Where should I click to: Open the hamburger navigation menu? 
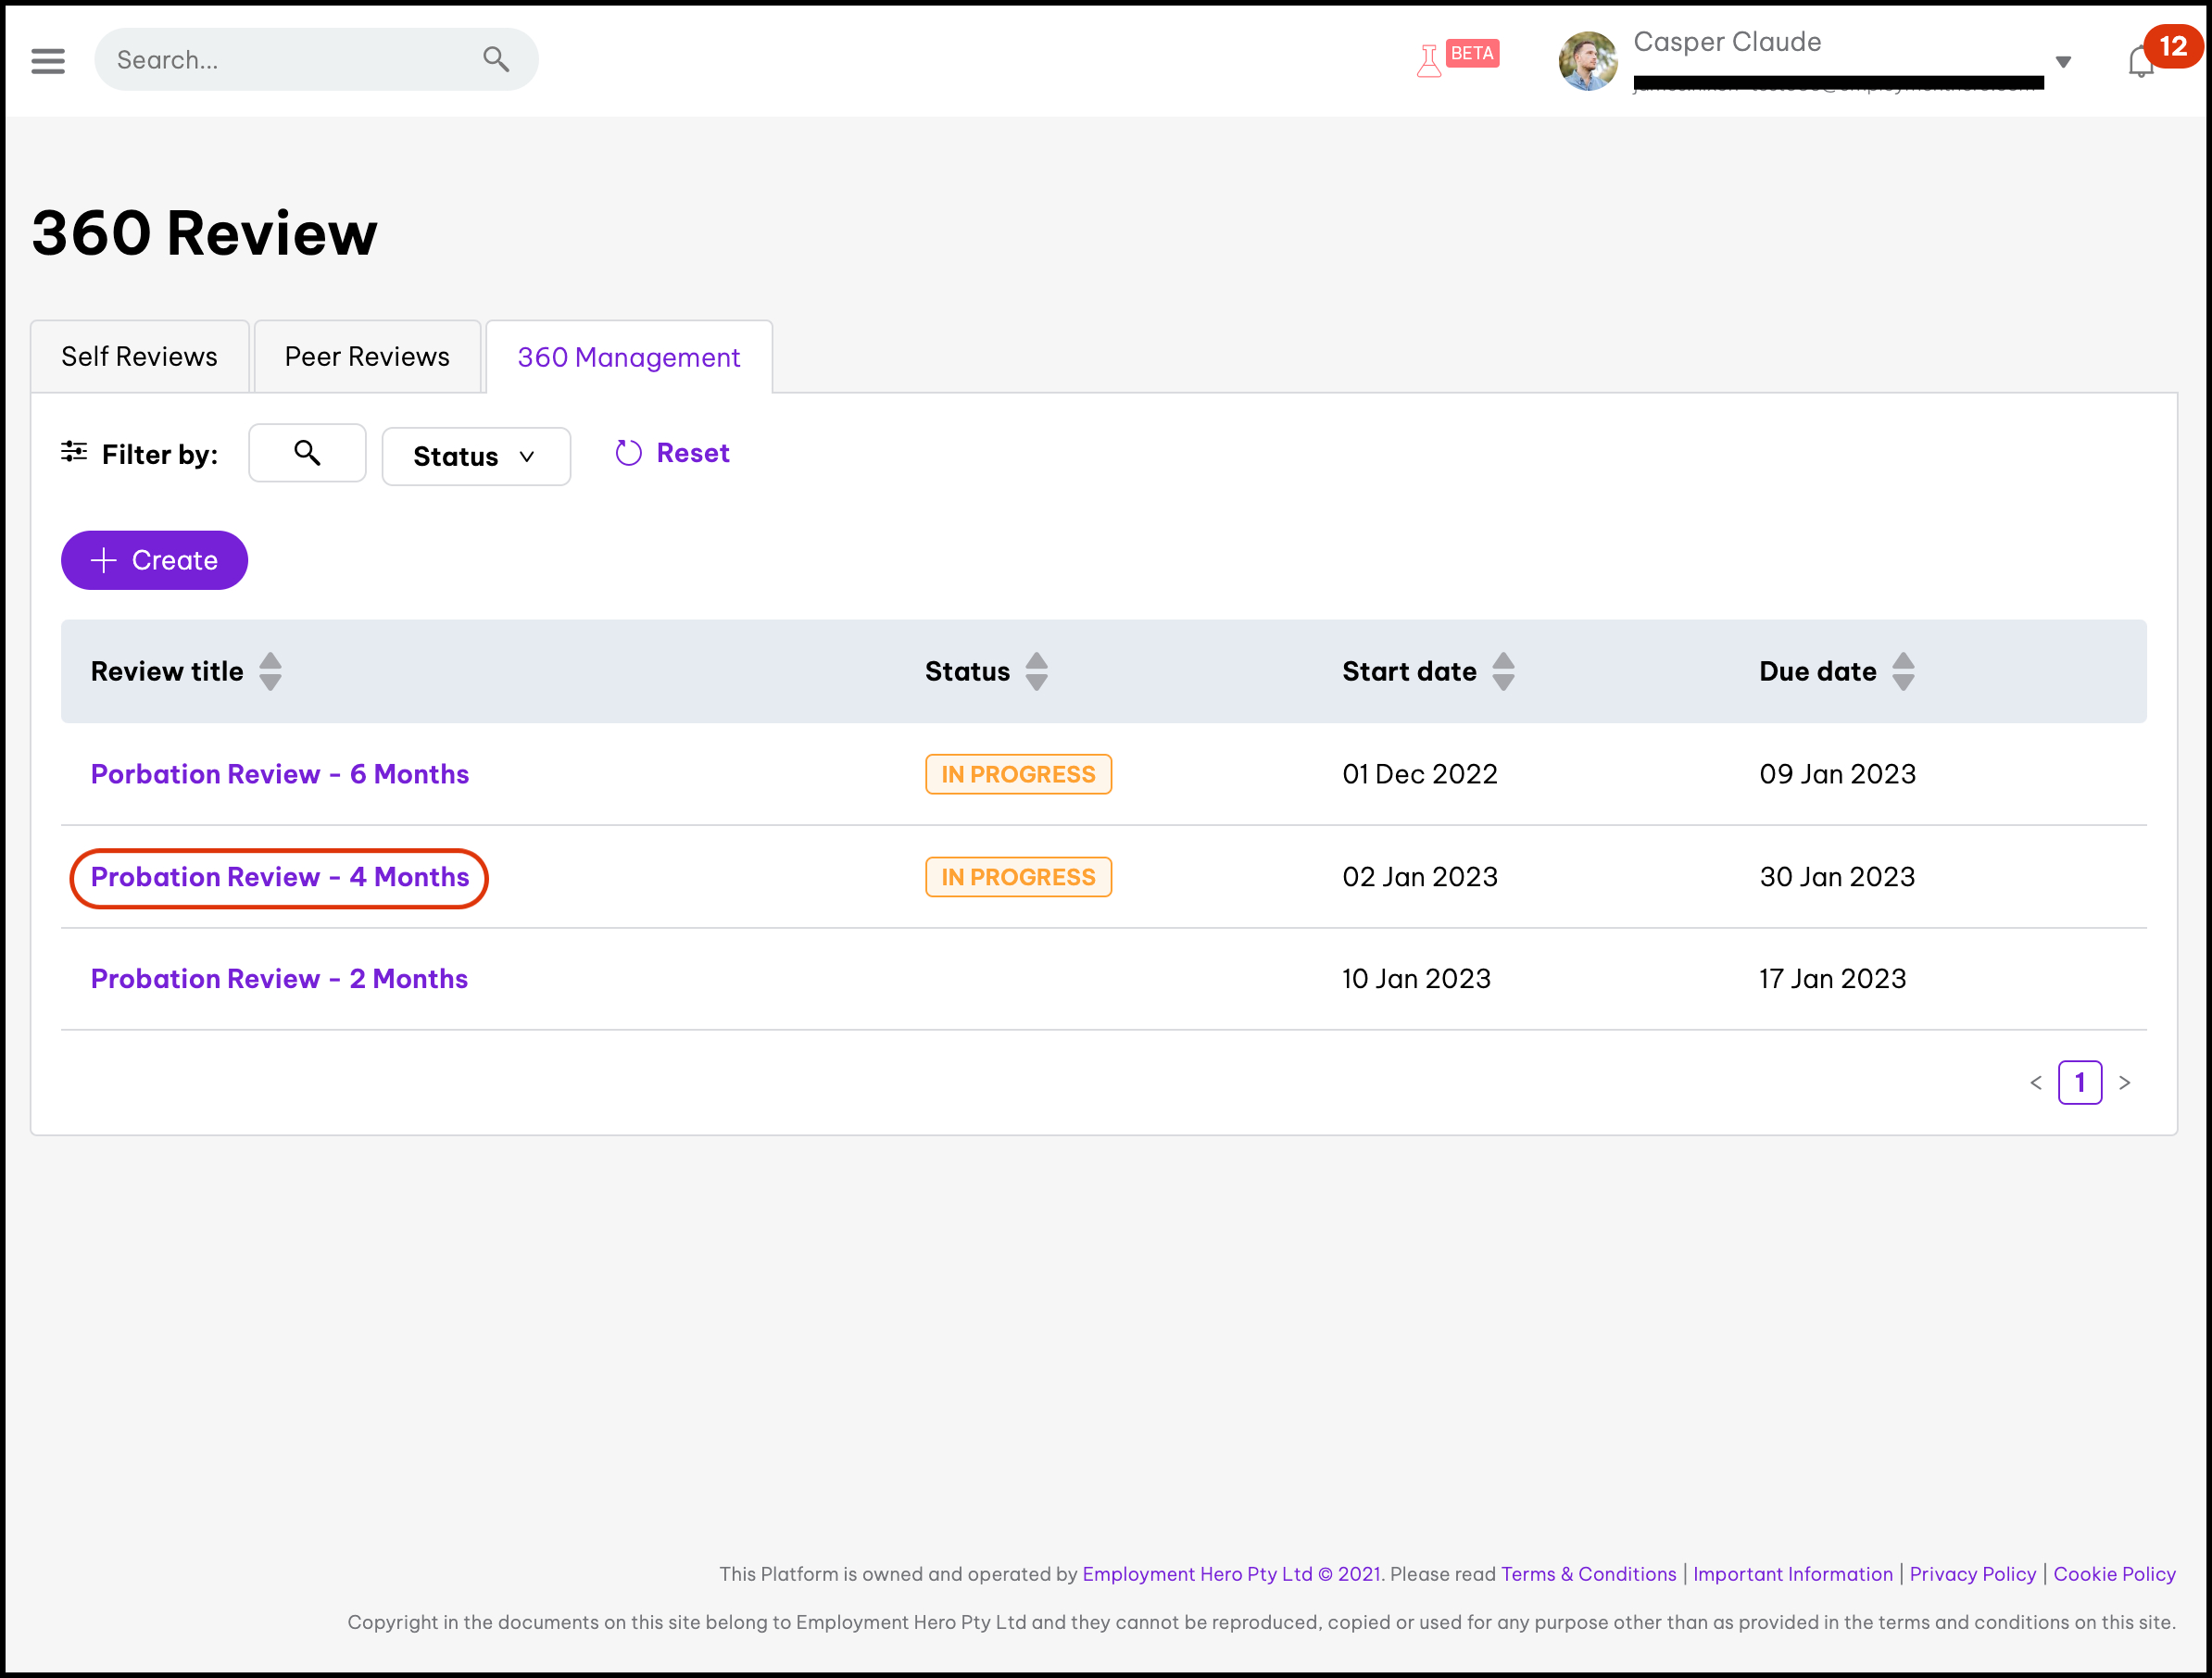pyautogui.click(x=48, y=60)
